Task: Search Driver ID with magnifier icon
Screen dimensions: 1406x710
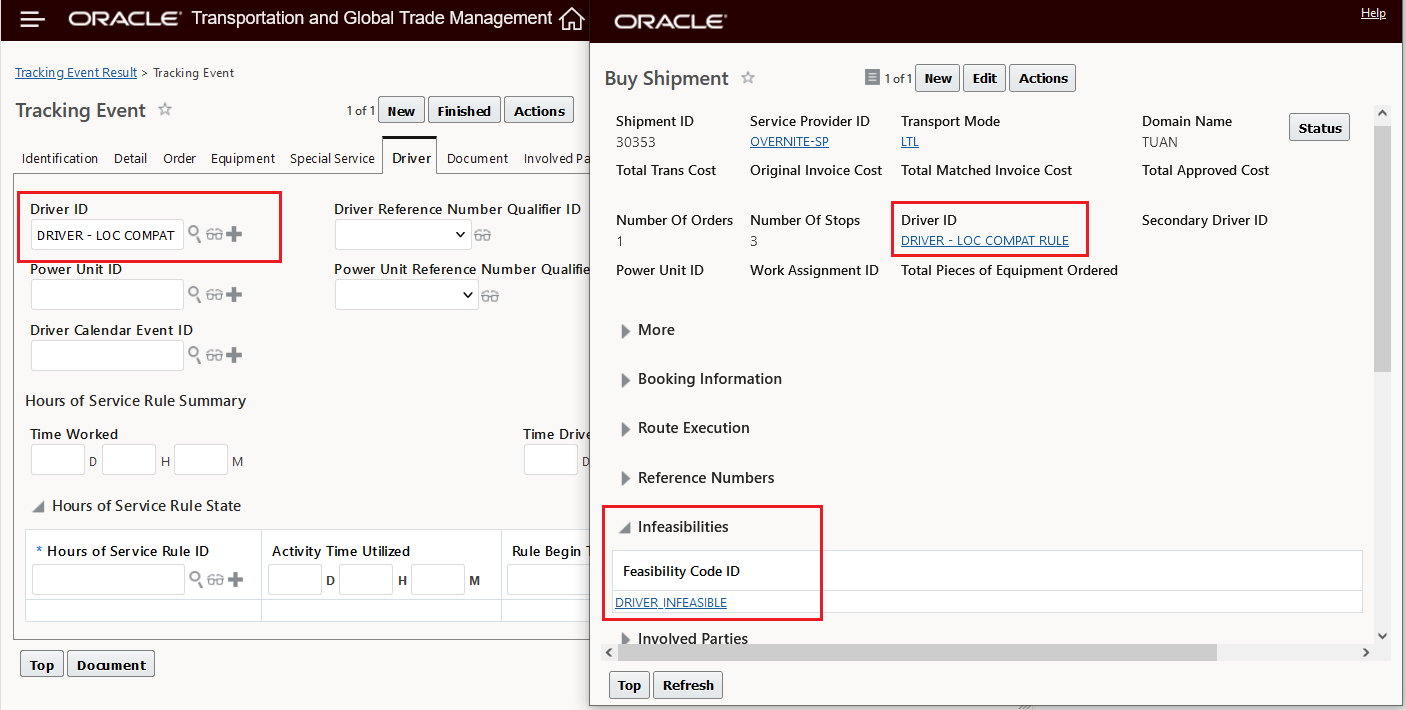Action: (195, 234)
